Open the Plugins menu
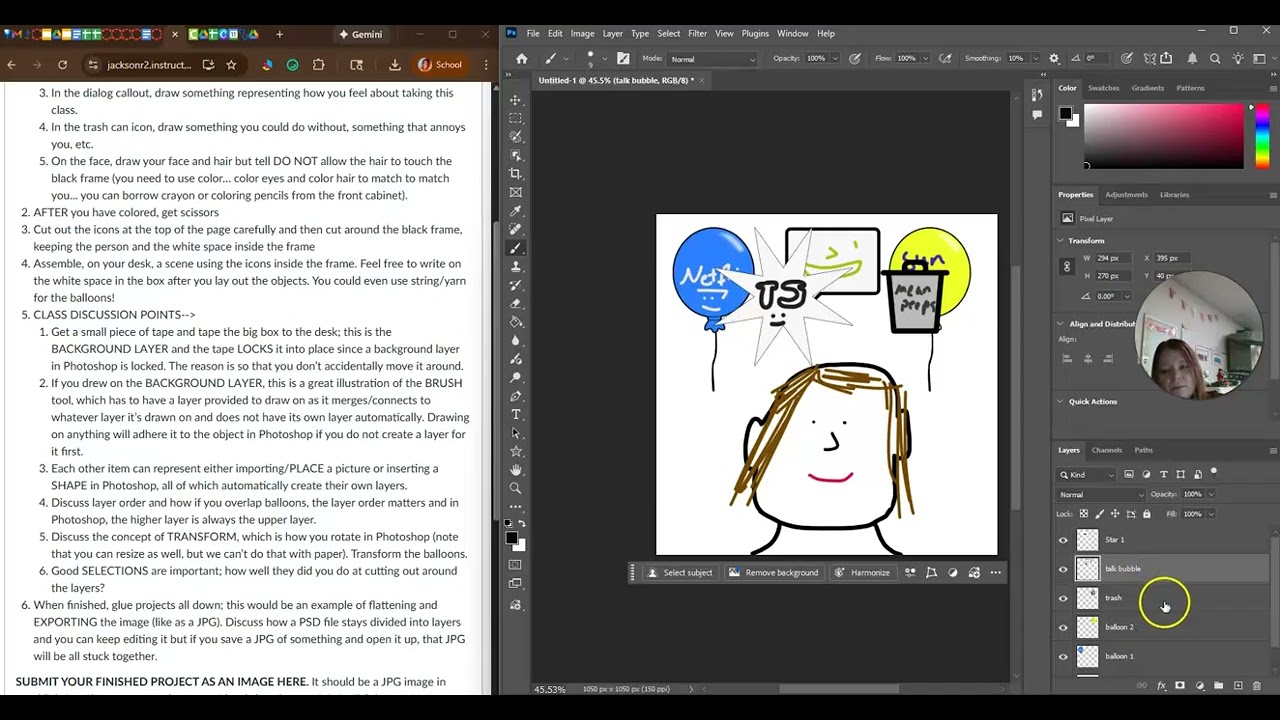The height and width of the screenshot is (720, 1280). pyautogui.click(x=755, y=33)
